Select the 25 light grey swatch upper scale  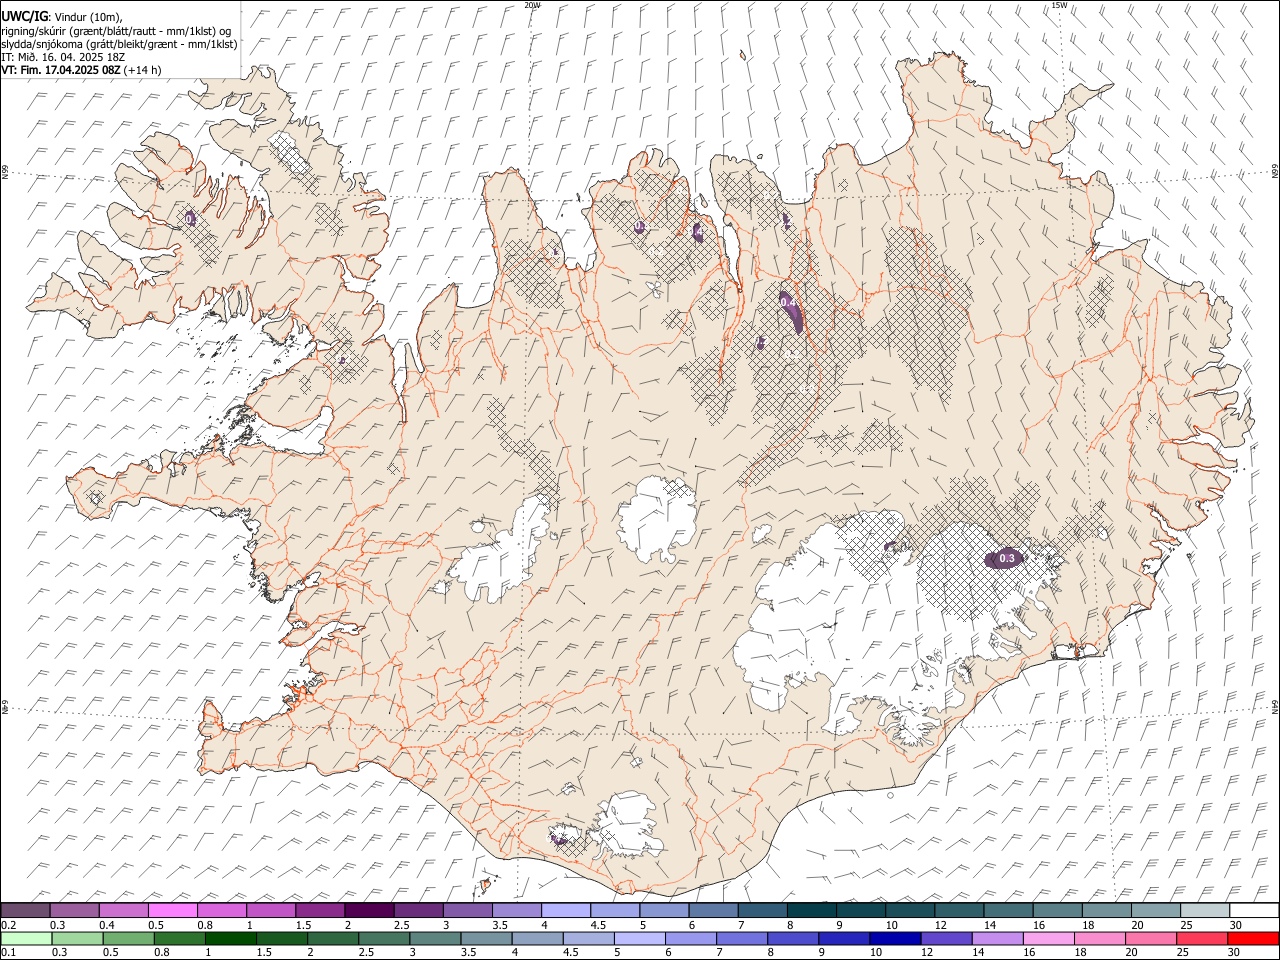pos(1205,910)
